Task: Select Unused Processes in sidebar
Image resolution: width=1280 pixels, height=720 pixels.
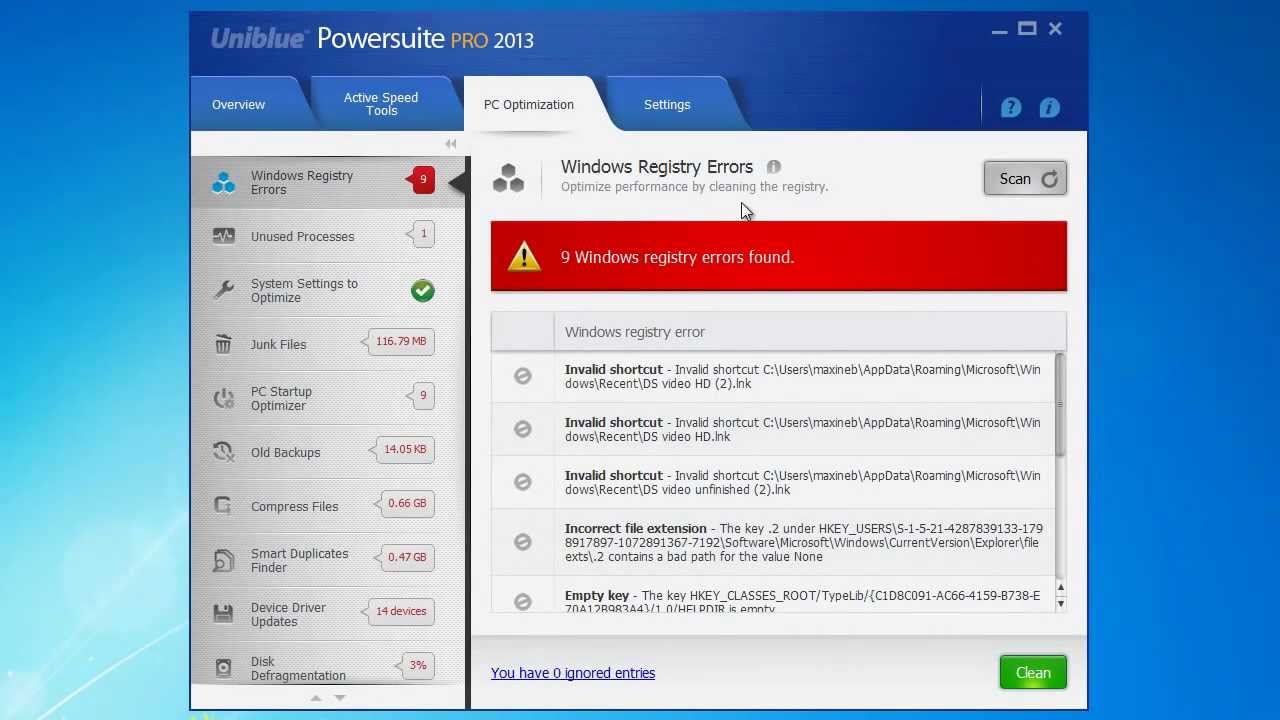Action: tap(327, 236)
